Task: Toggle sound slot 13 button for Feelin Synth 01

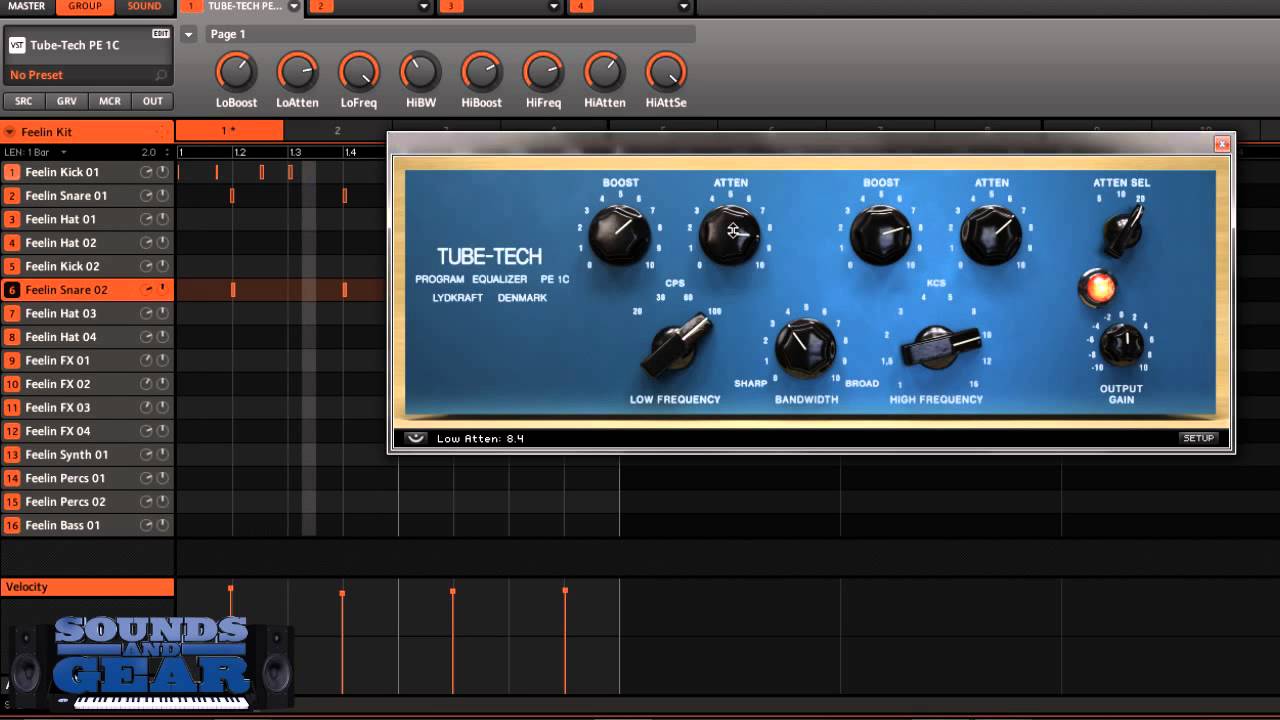Action: tap(12, 454)
